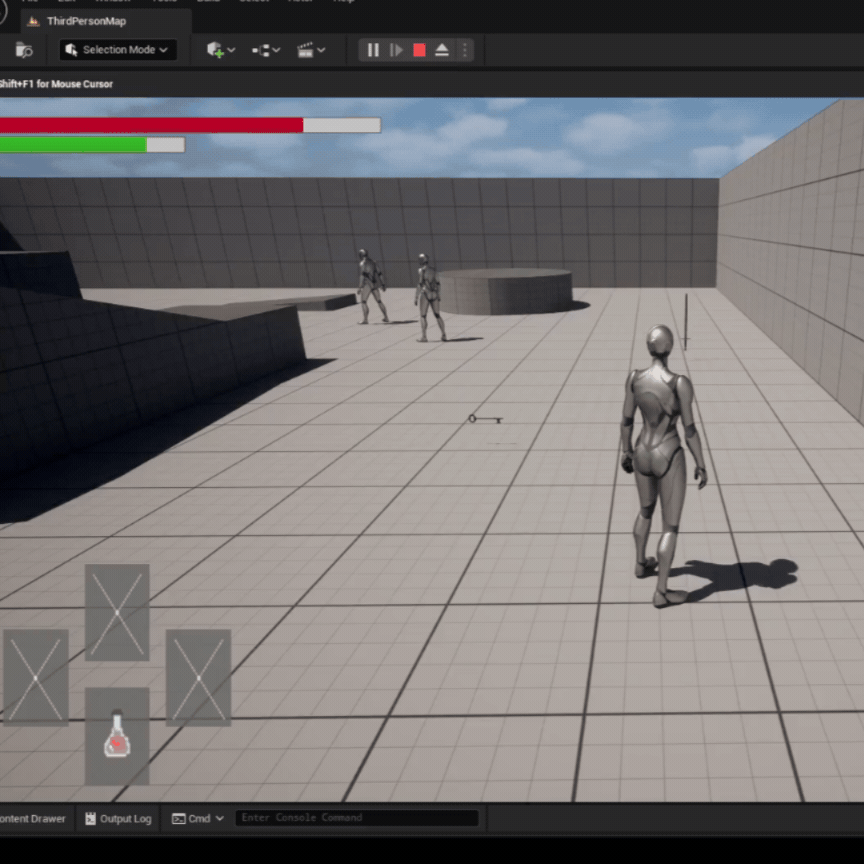
Task: Open the play options three-dot menu
Action: [x=465, y=50]
